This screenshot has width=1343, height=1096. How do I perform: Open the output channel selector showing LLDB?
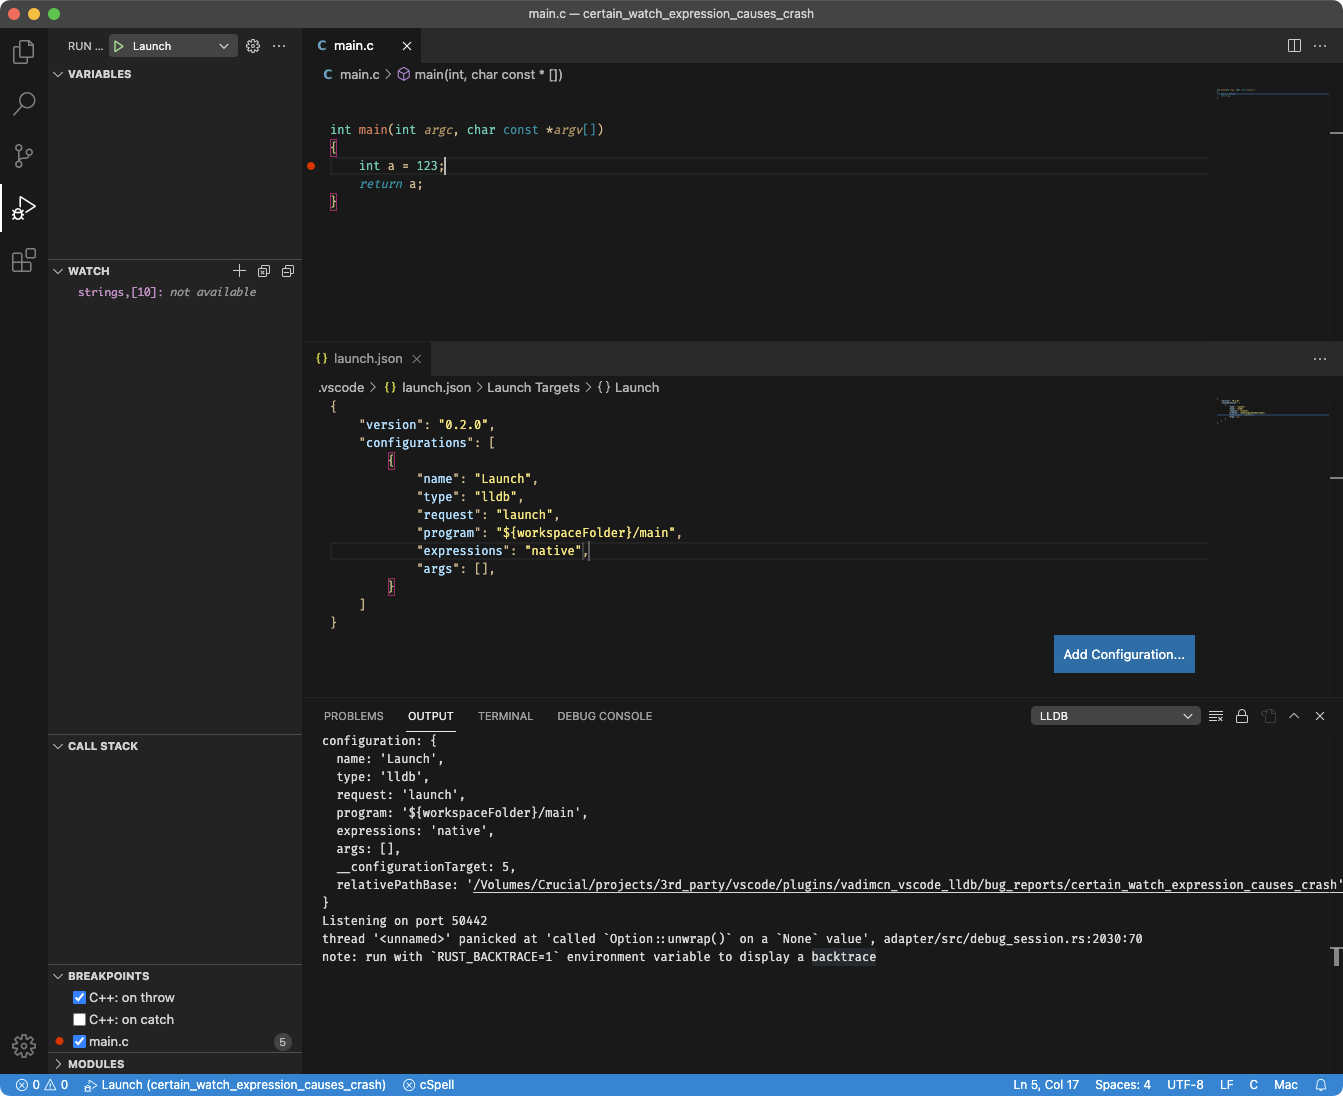[1114, 715]
